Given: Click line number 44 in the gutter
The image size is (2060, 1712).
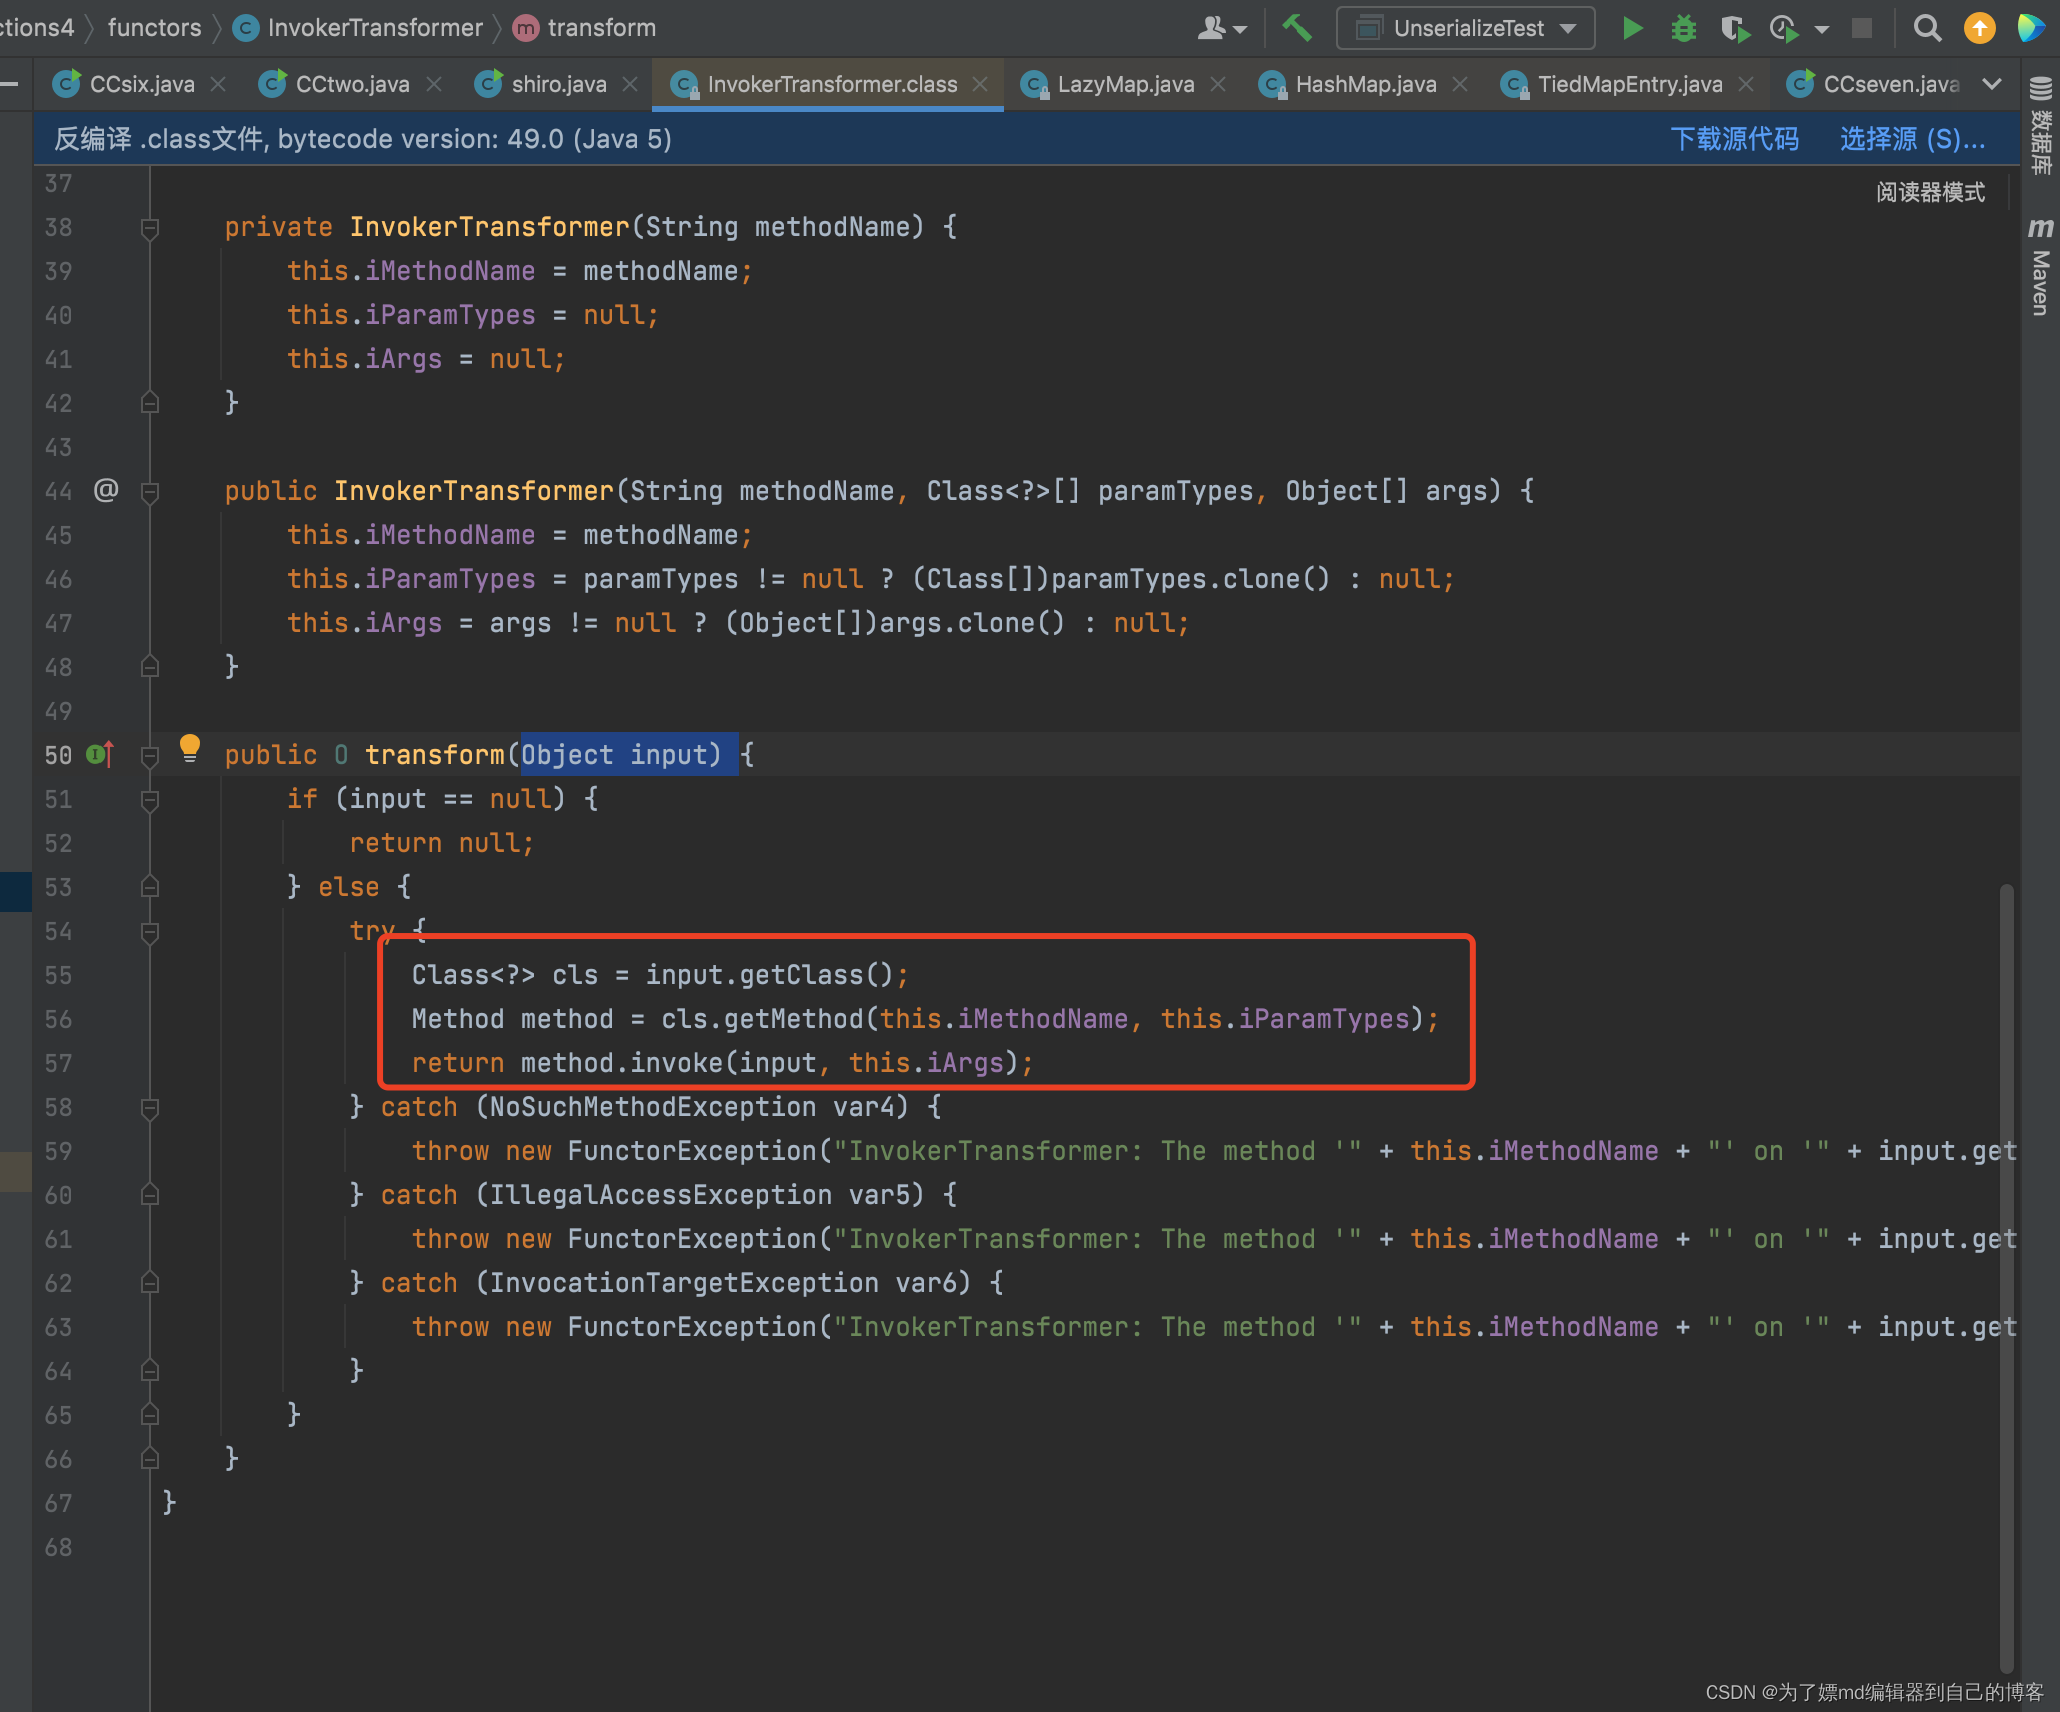Looking at the screenshot, I should coord(58,491).
